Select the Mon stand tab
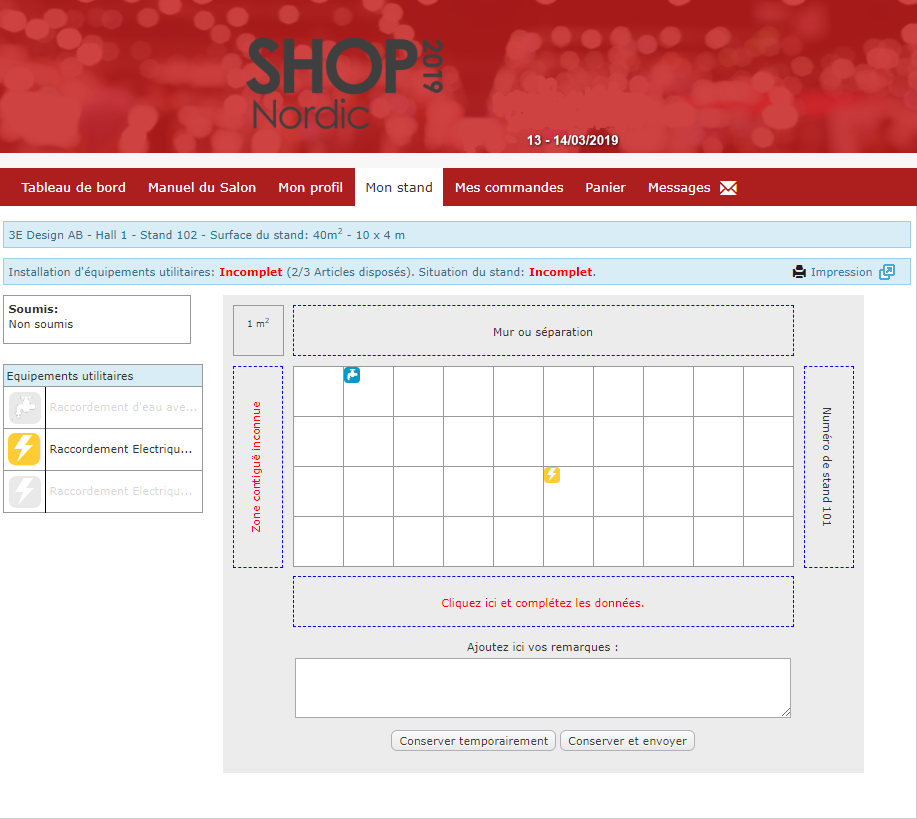The width and height of the screenshot is (917, 819). point(399,187)
